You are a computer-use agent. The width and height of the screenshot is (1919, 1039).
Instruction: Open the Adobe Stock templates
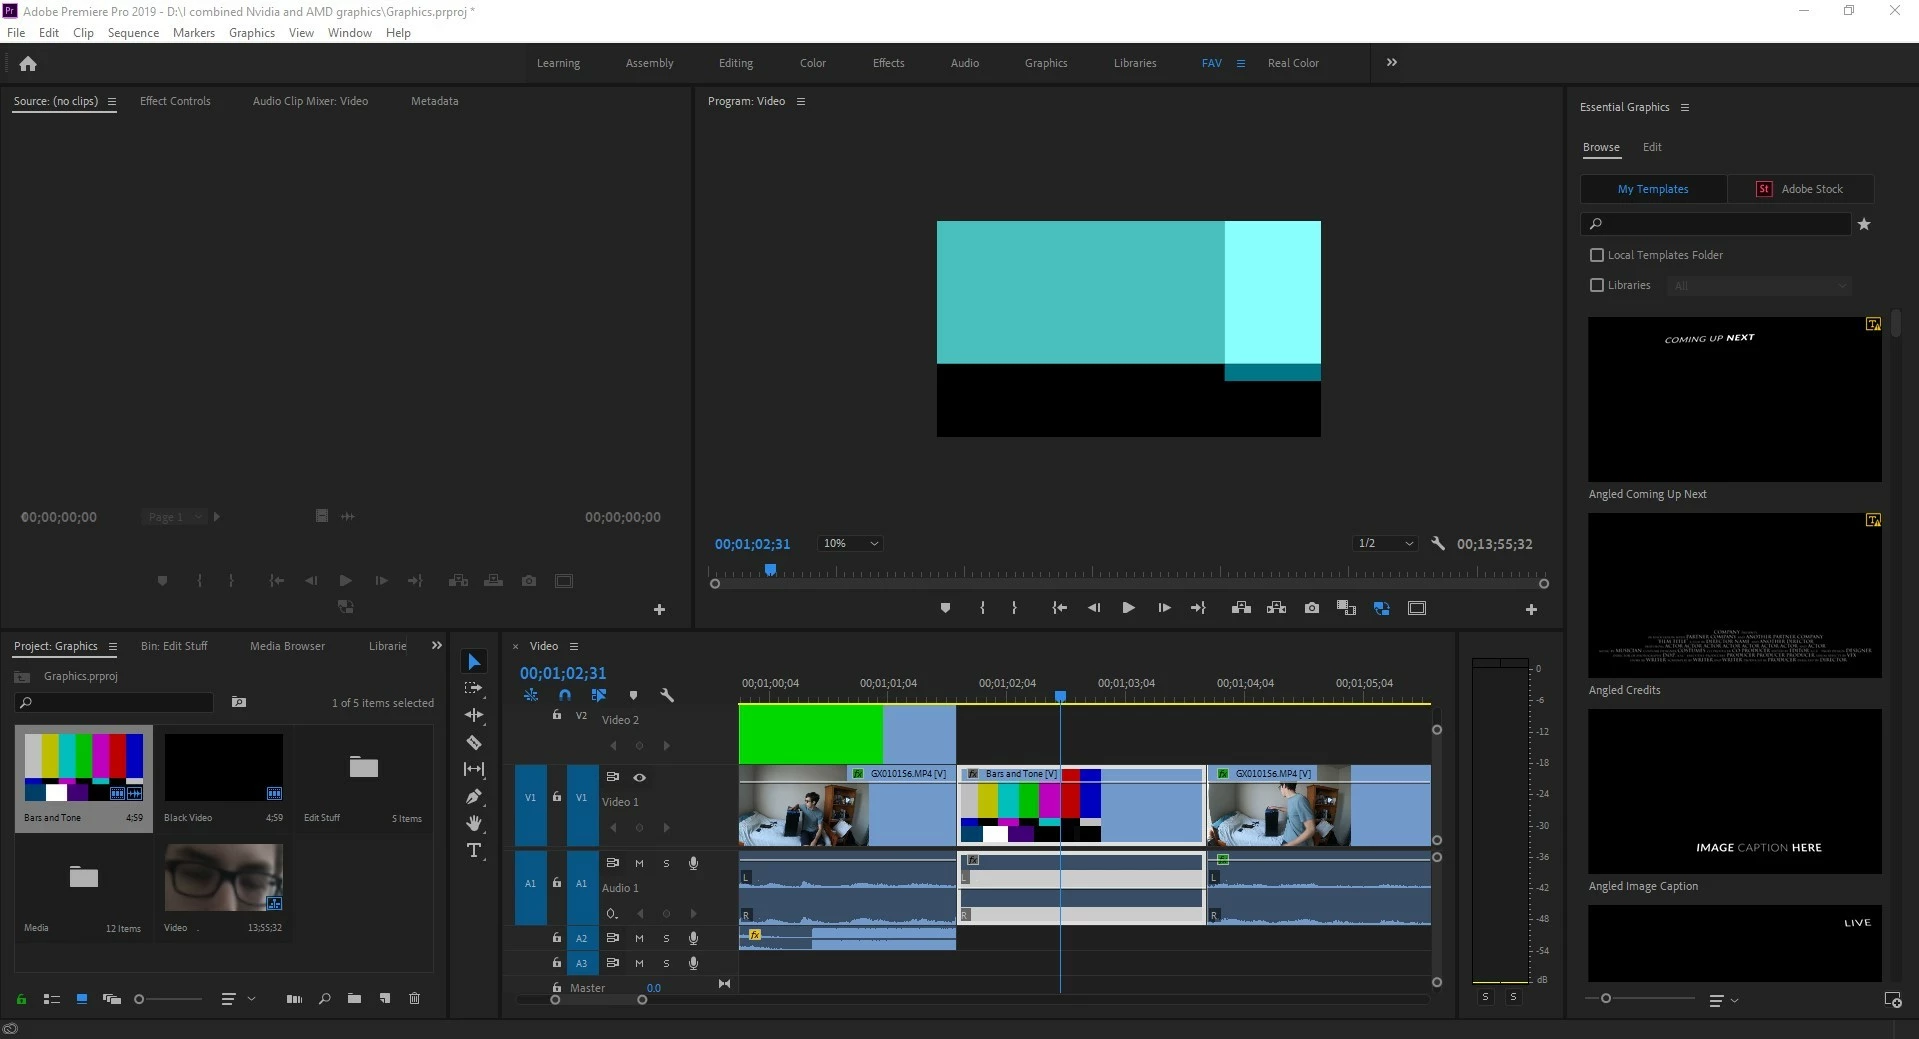click(x=1800, y=189)
